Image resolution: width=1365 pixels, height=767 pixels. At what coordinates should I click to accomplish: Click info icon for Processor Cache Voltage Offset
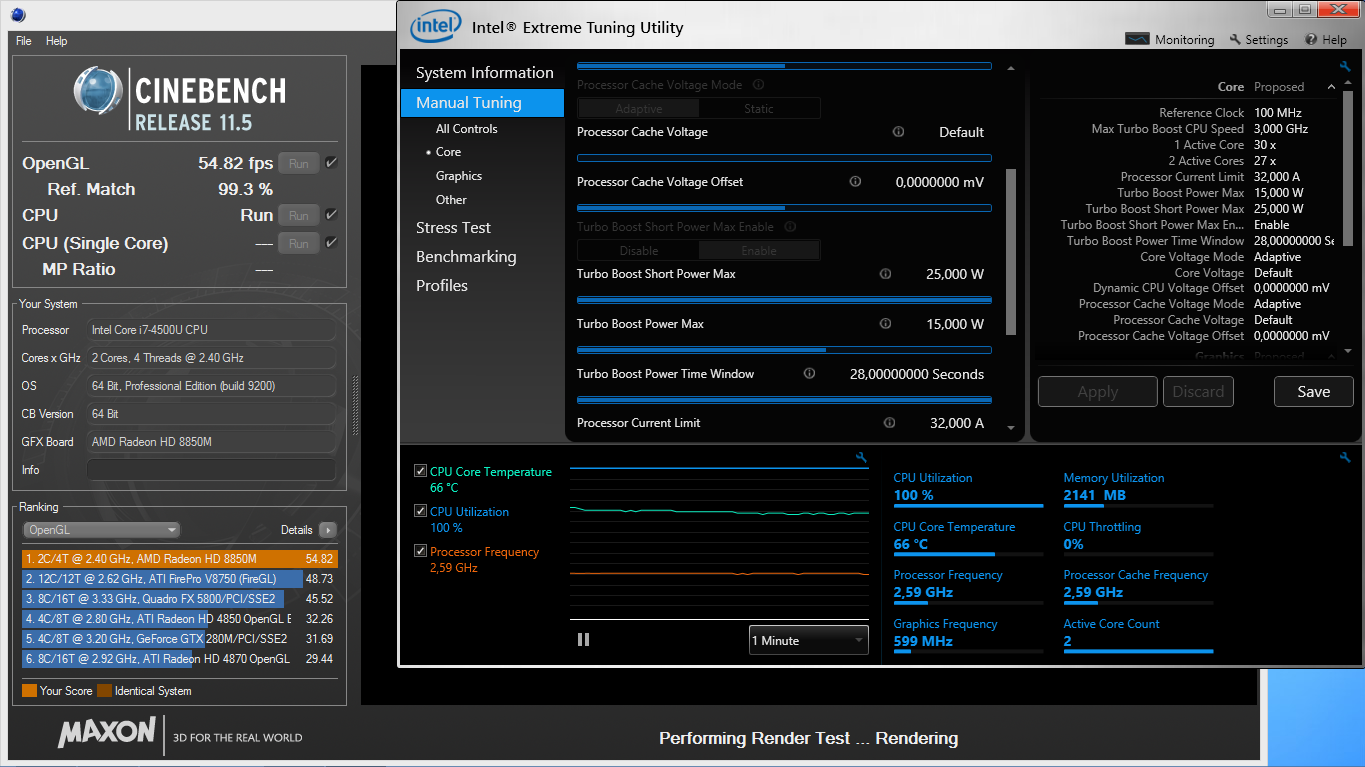tap(855, 182)
